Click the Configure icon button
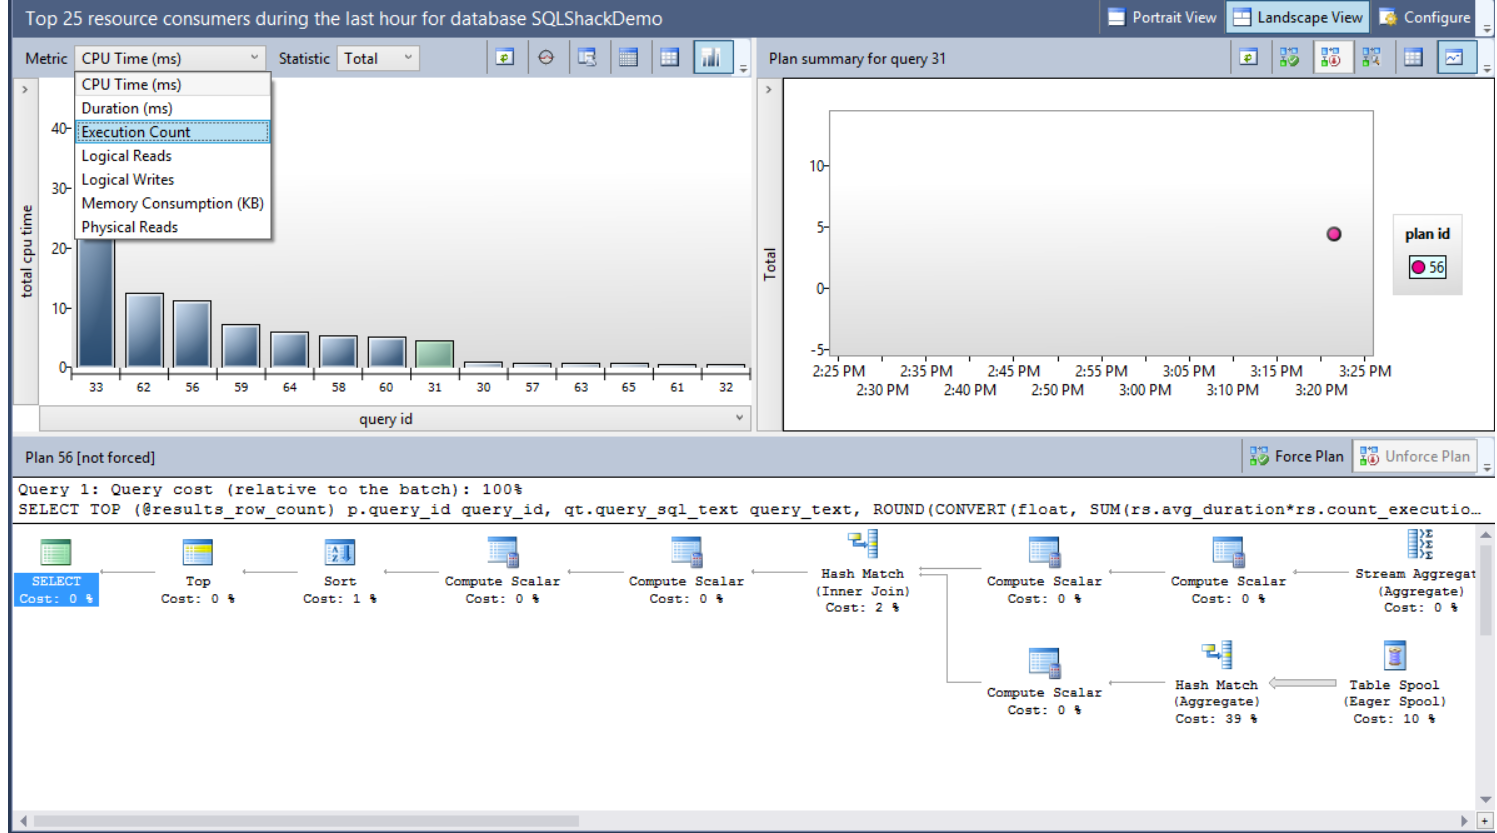Viewport: 1497px width, 833px height. point(1424,17)
